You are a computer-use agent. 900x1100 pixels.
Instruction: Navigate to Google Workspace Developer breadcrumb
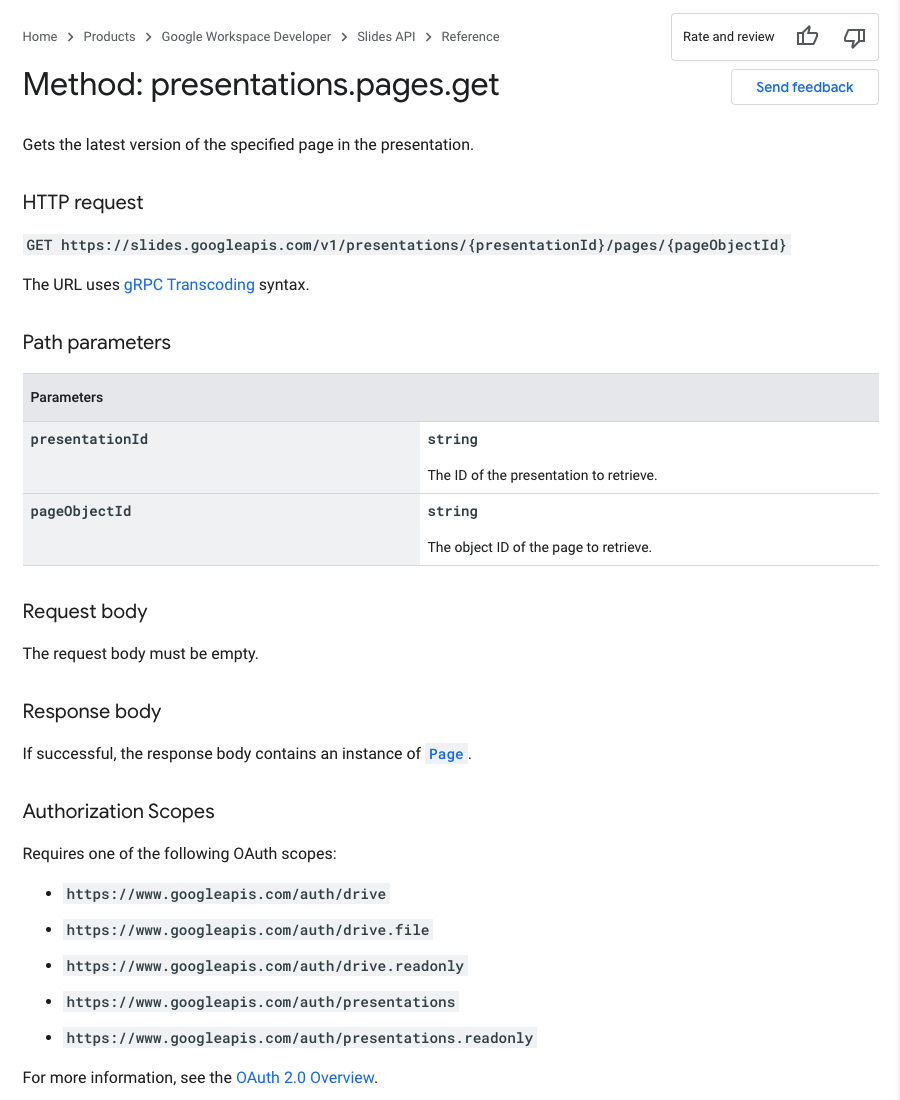(x=246, y=37)
